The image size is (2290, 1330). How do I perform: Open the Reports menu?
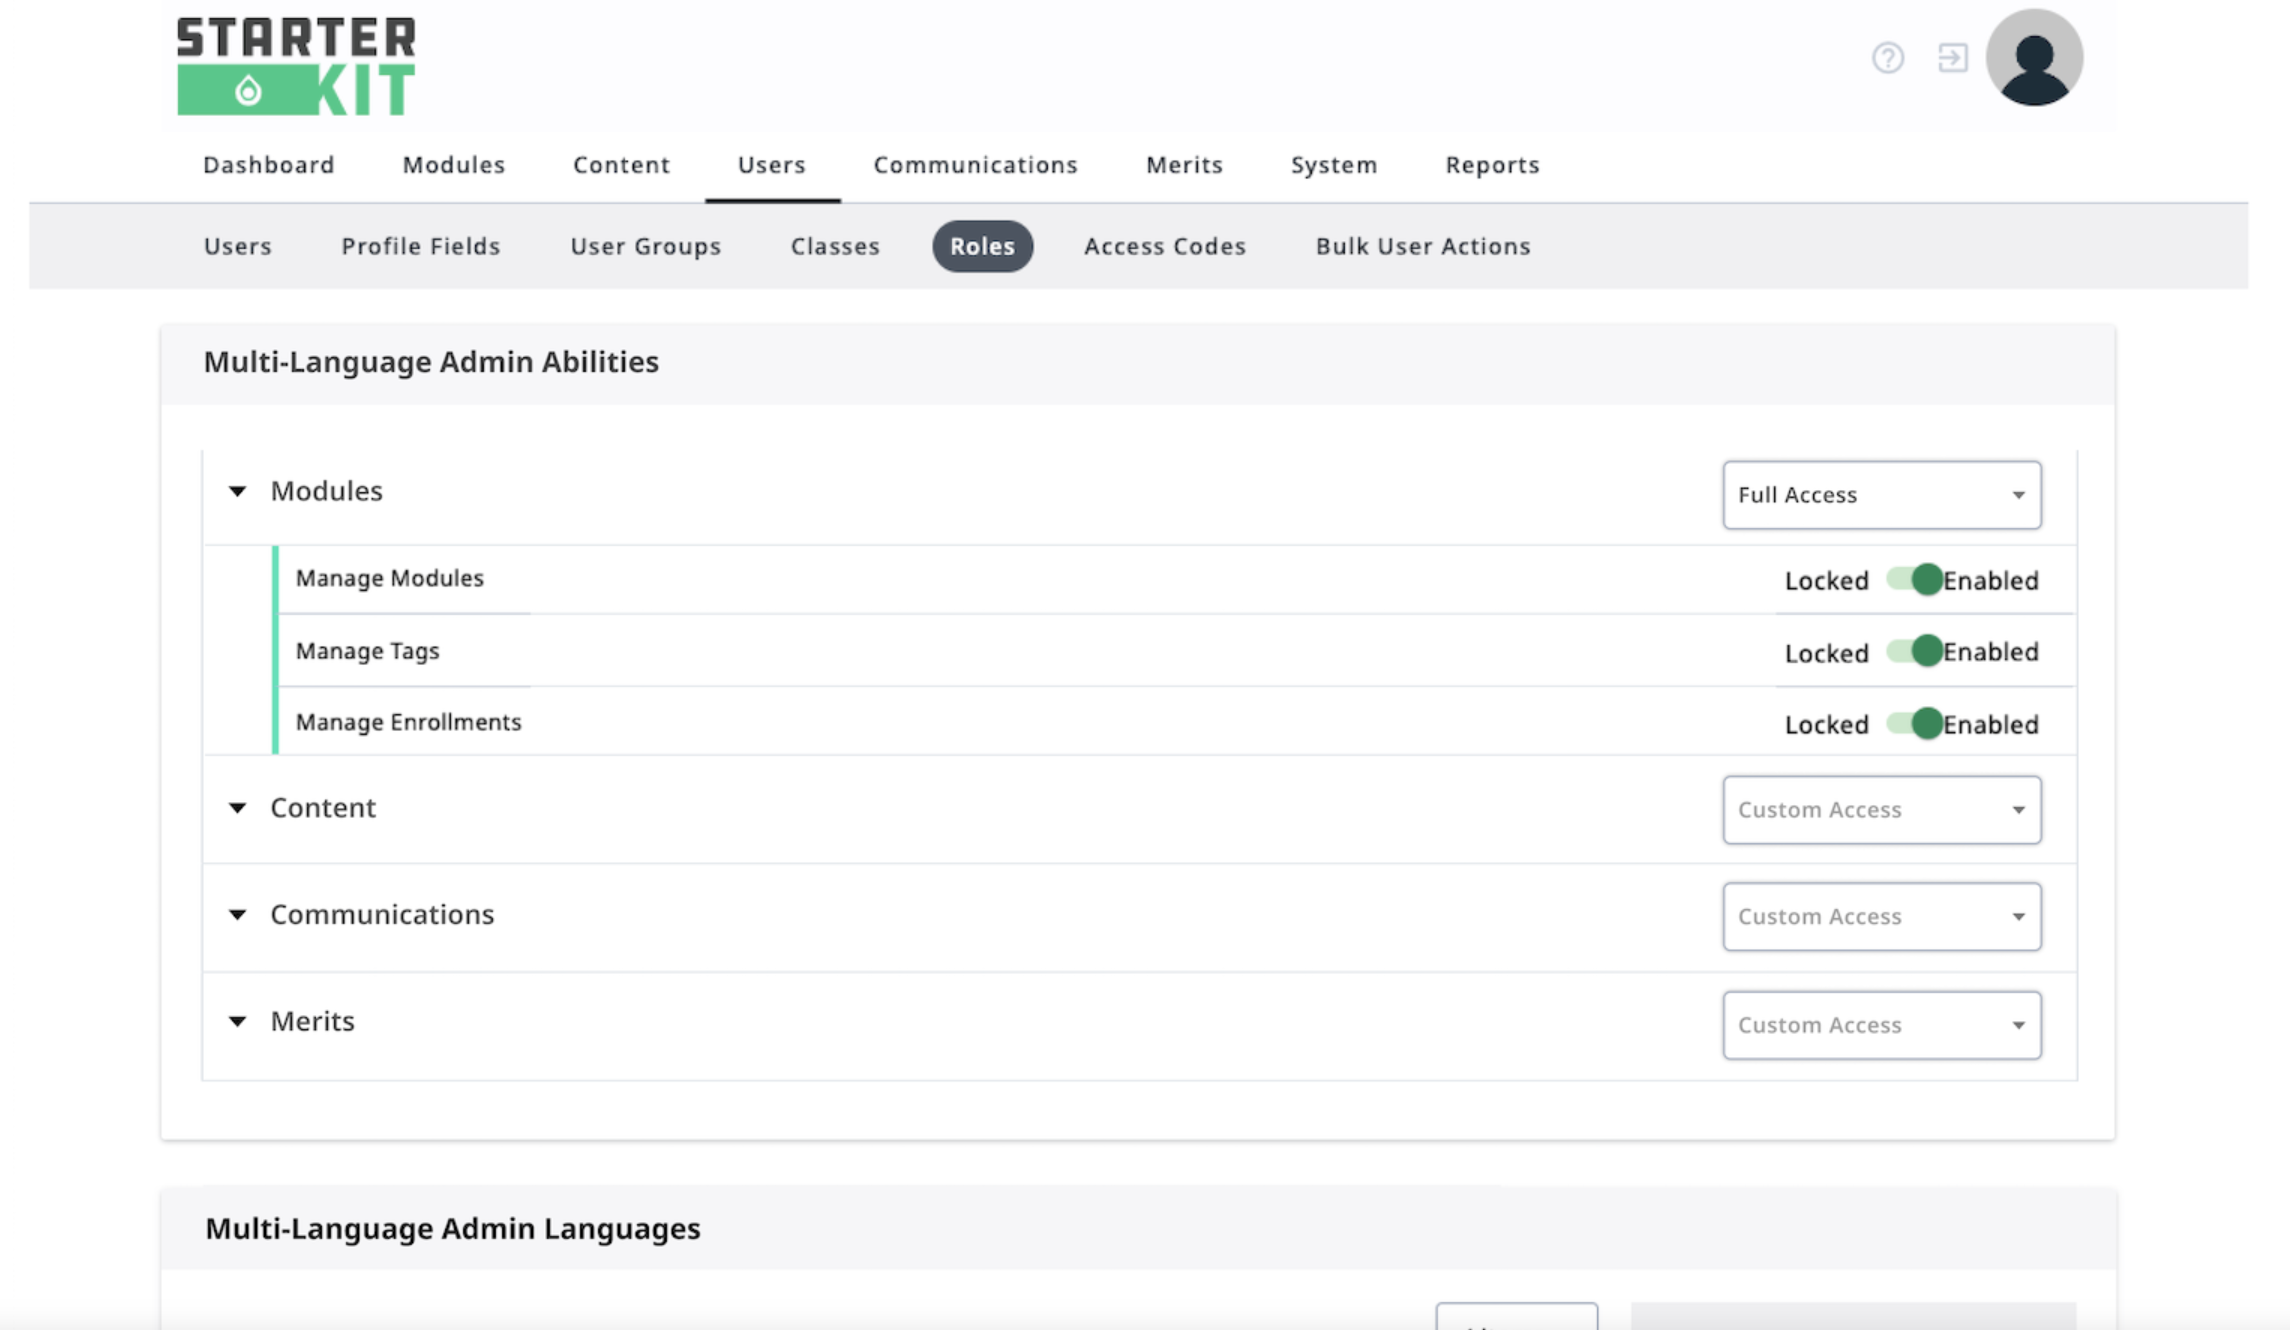(x=1492, y=165)
